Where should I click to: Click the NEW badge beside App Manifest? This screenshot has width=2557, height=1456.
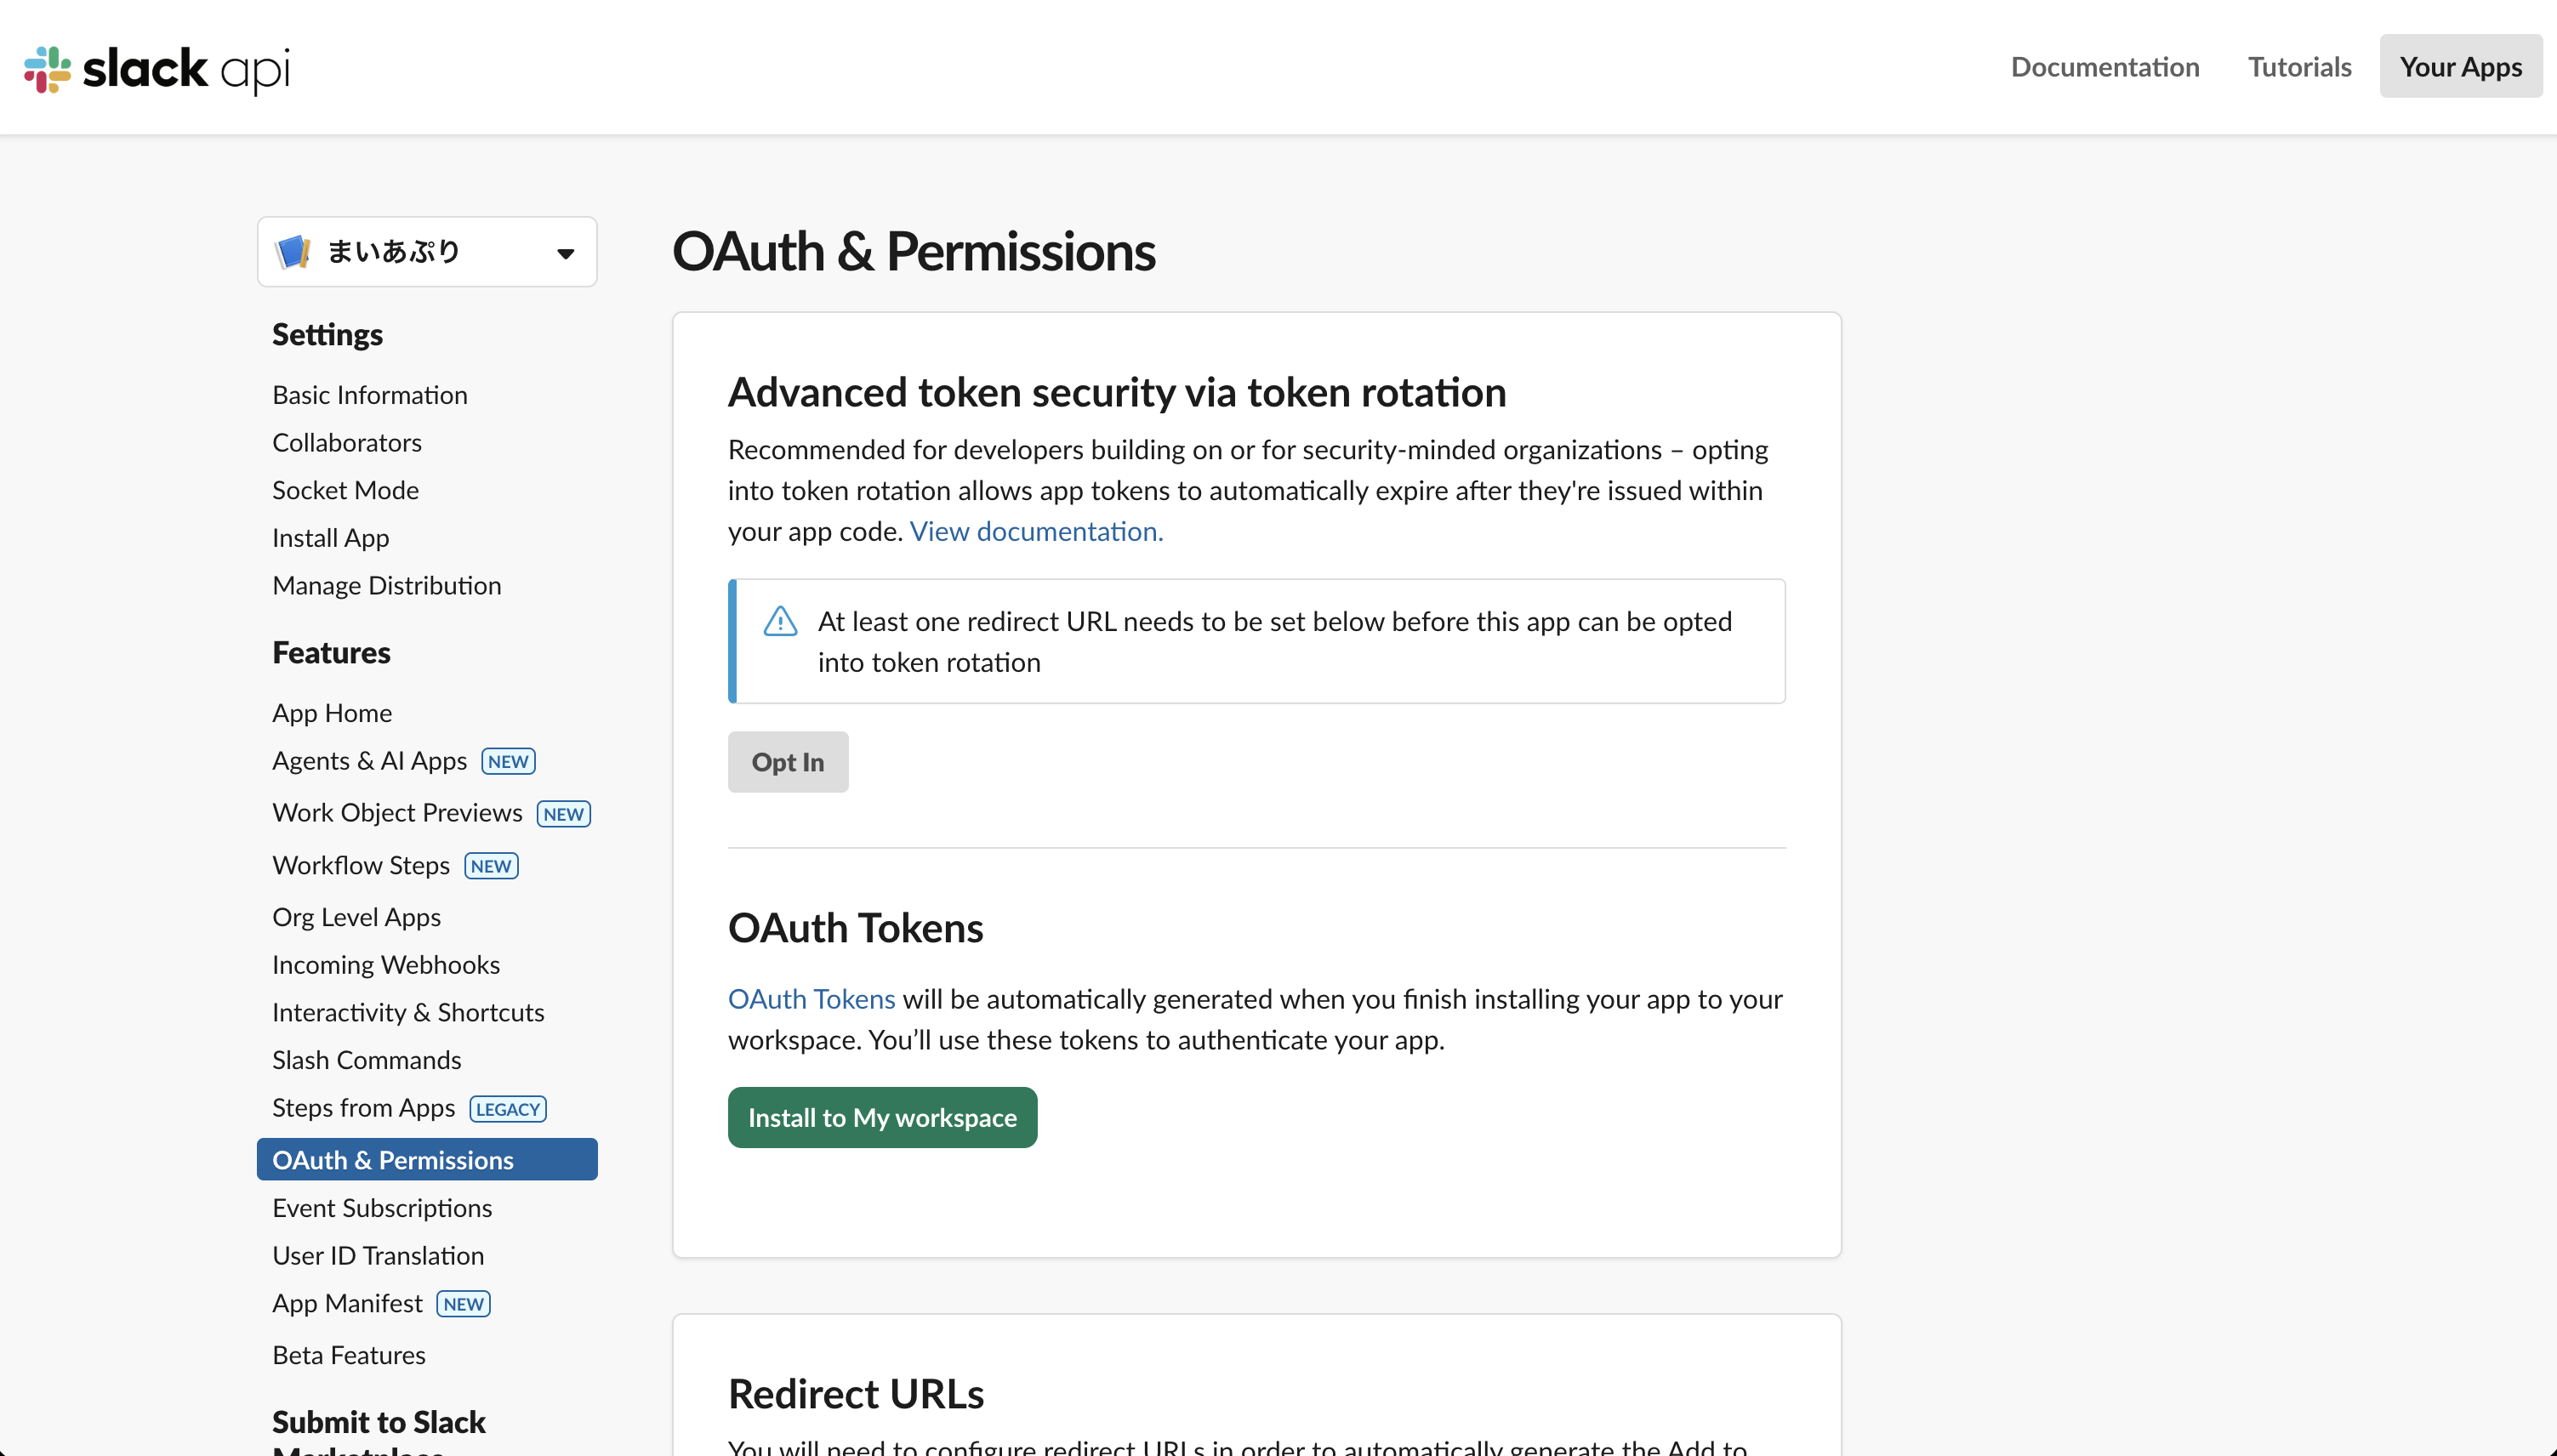(462, 1303)
